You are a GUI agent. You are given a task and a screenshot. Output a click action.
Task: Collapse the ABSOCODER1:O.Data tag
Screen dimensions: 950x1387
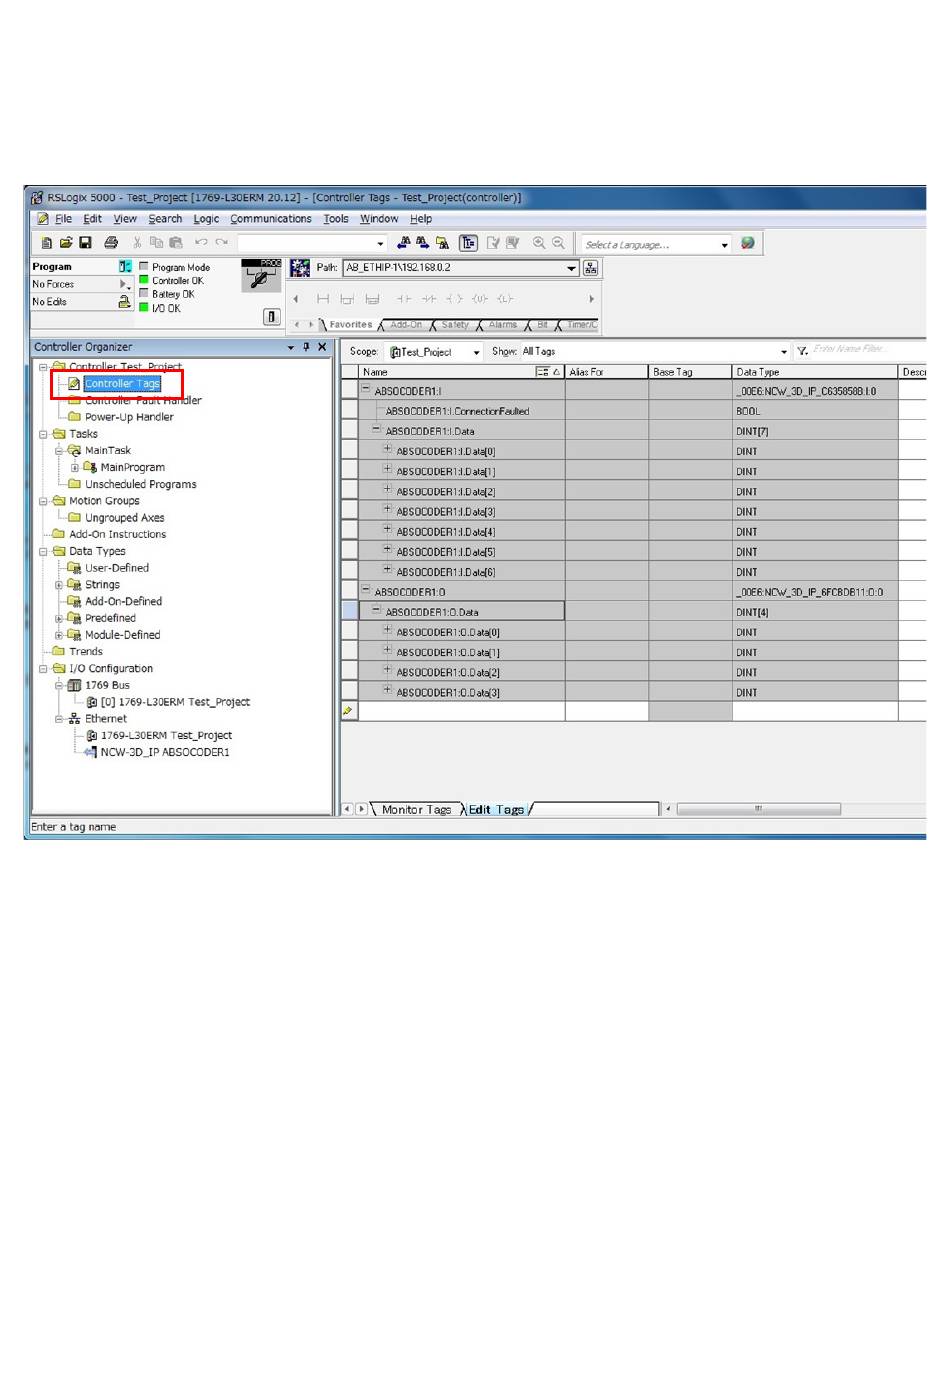[x=377, y=610]
